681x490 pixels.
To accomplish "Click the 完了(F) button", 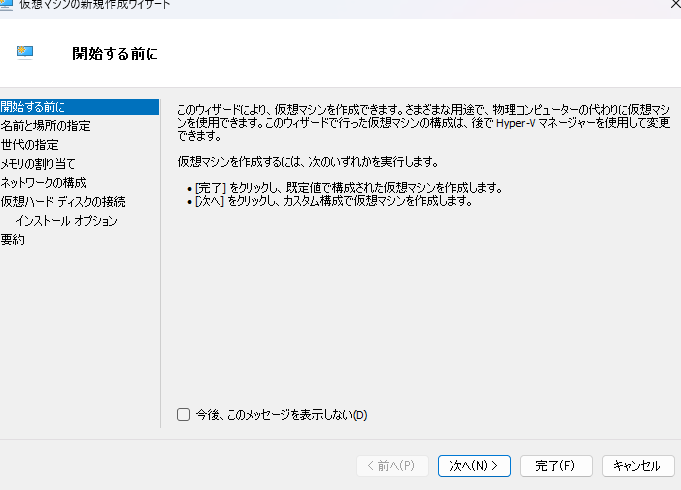I will (555, 466).
